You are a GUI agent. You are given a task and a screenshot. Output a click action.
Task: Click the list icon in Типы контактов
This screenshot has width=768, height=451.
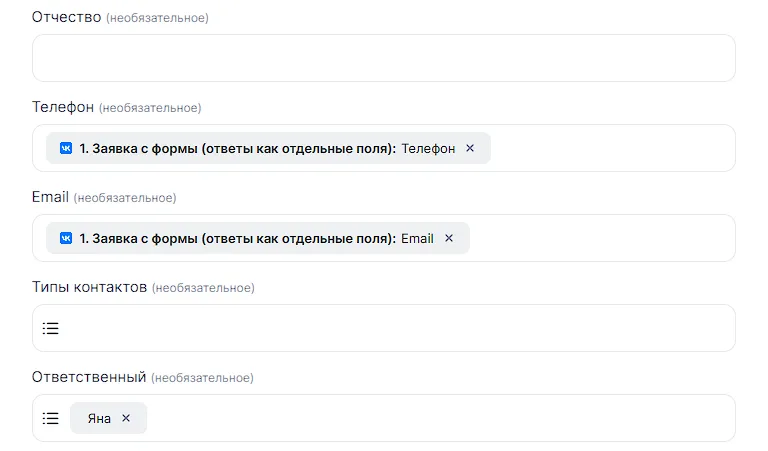(x=51, y=328)
